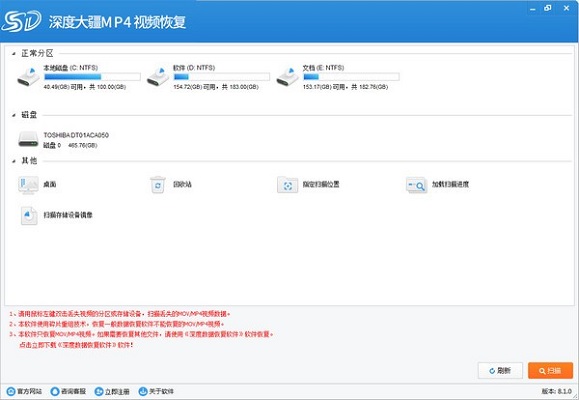Collapse the 正常分区 section triangle
The height and width of the screenshot is (400, 579).
tap(14, 54)
